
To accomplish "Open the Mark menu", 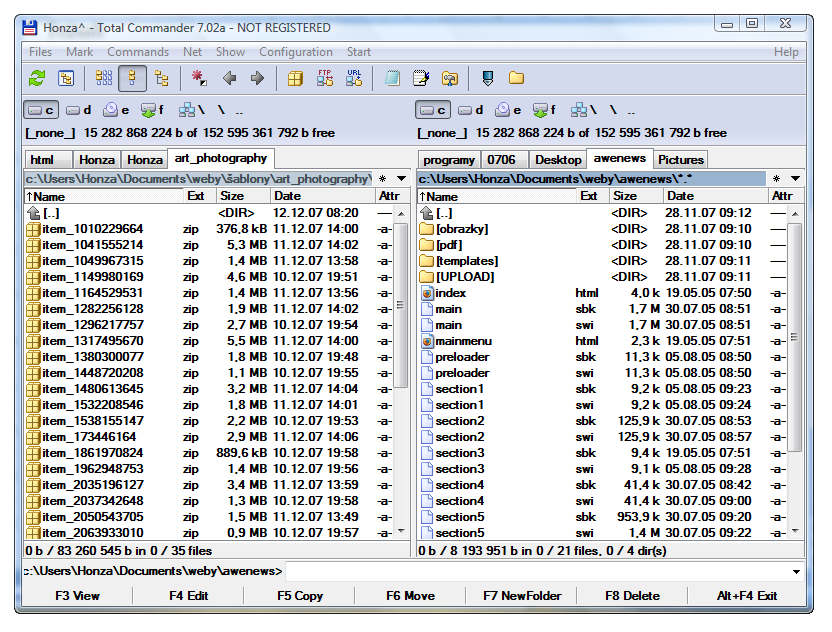I will (80, 52).
